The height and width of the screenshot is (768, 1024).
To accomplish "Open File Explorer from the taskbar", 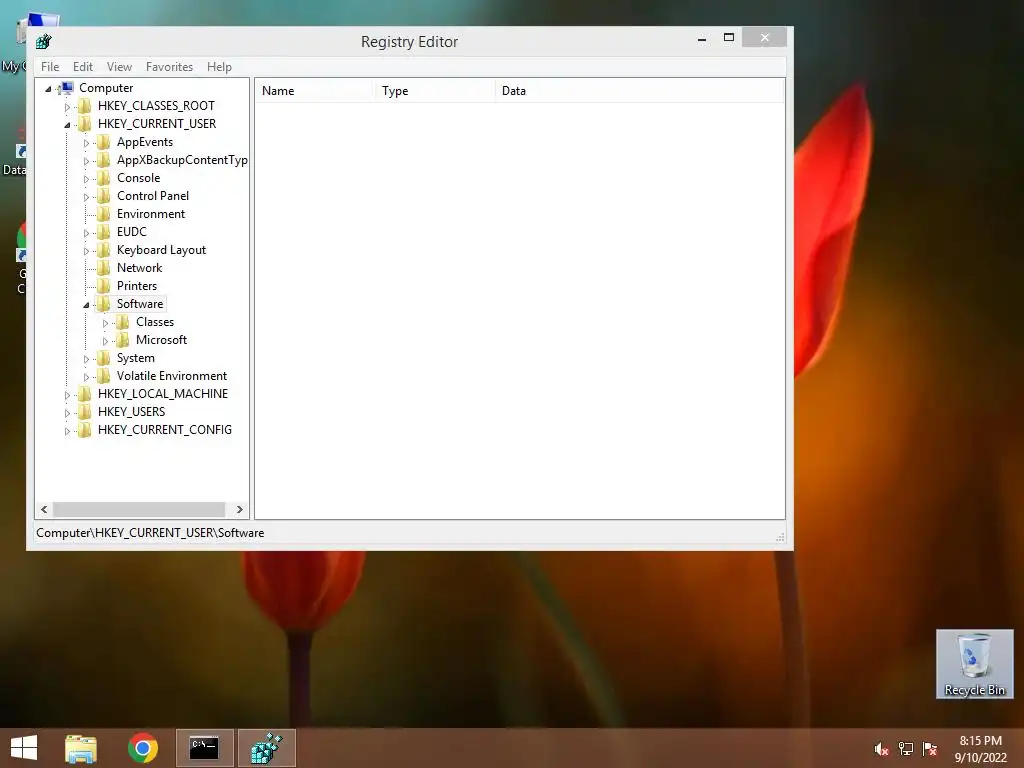I will 81,748.
